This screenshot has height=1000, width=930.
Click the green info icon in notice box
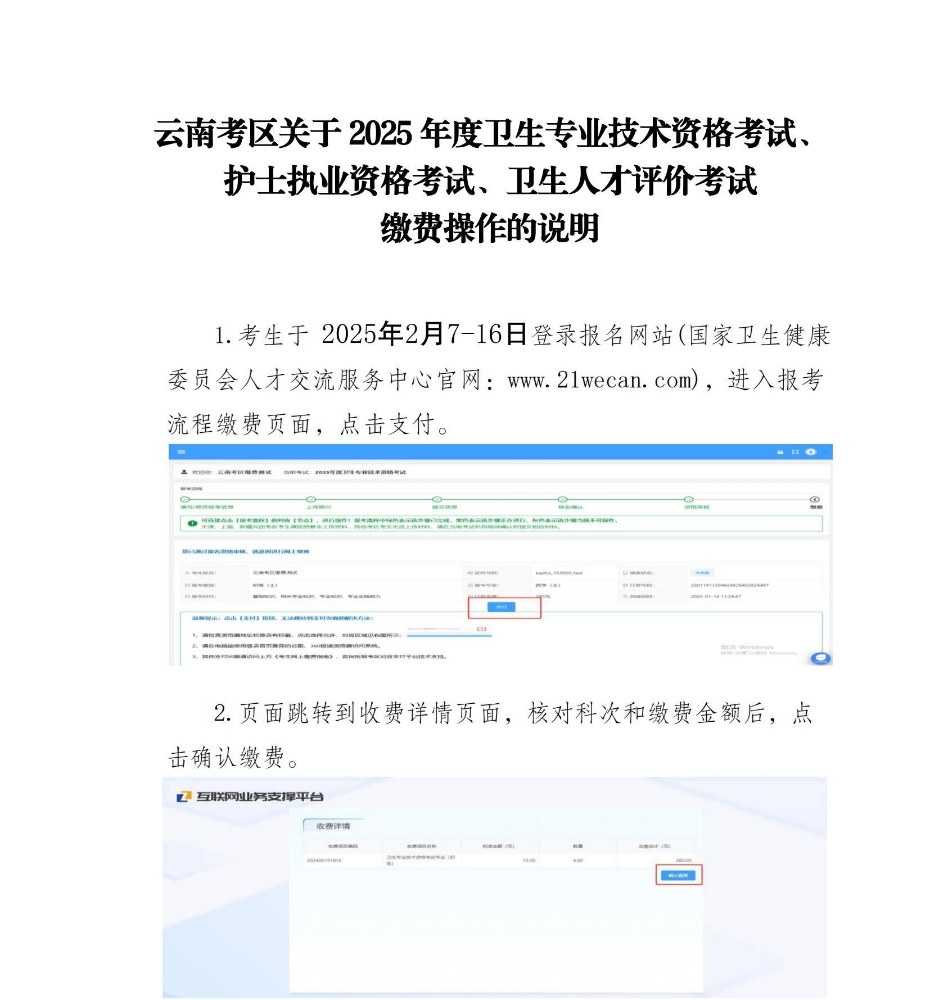192,523
